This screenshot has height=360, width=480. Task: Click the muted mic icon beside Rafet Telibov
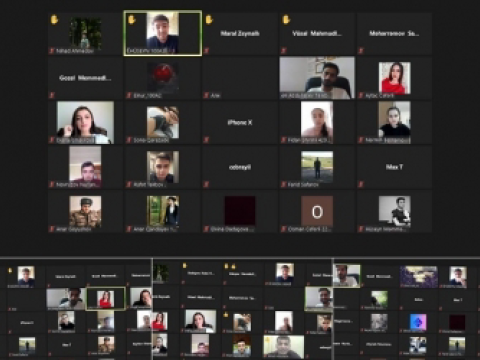tap(129, 184)
